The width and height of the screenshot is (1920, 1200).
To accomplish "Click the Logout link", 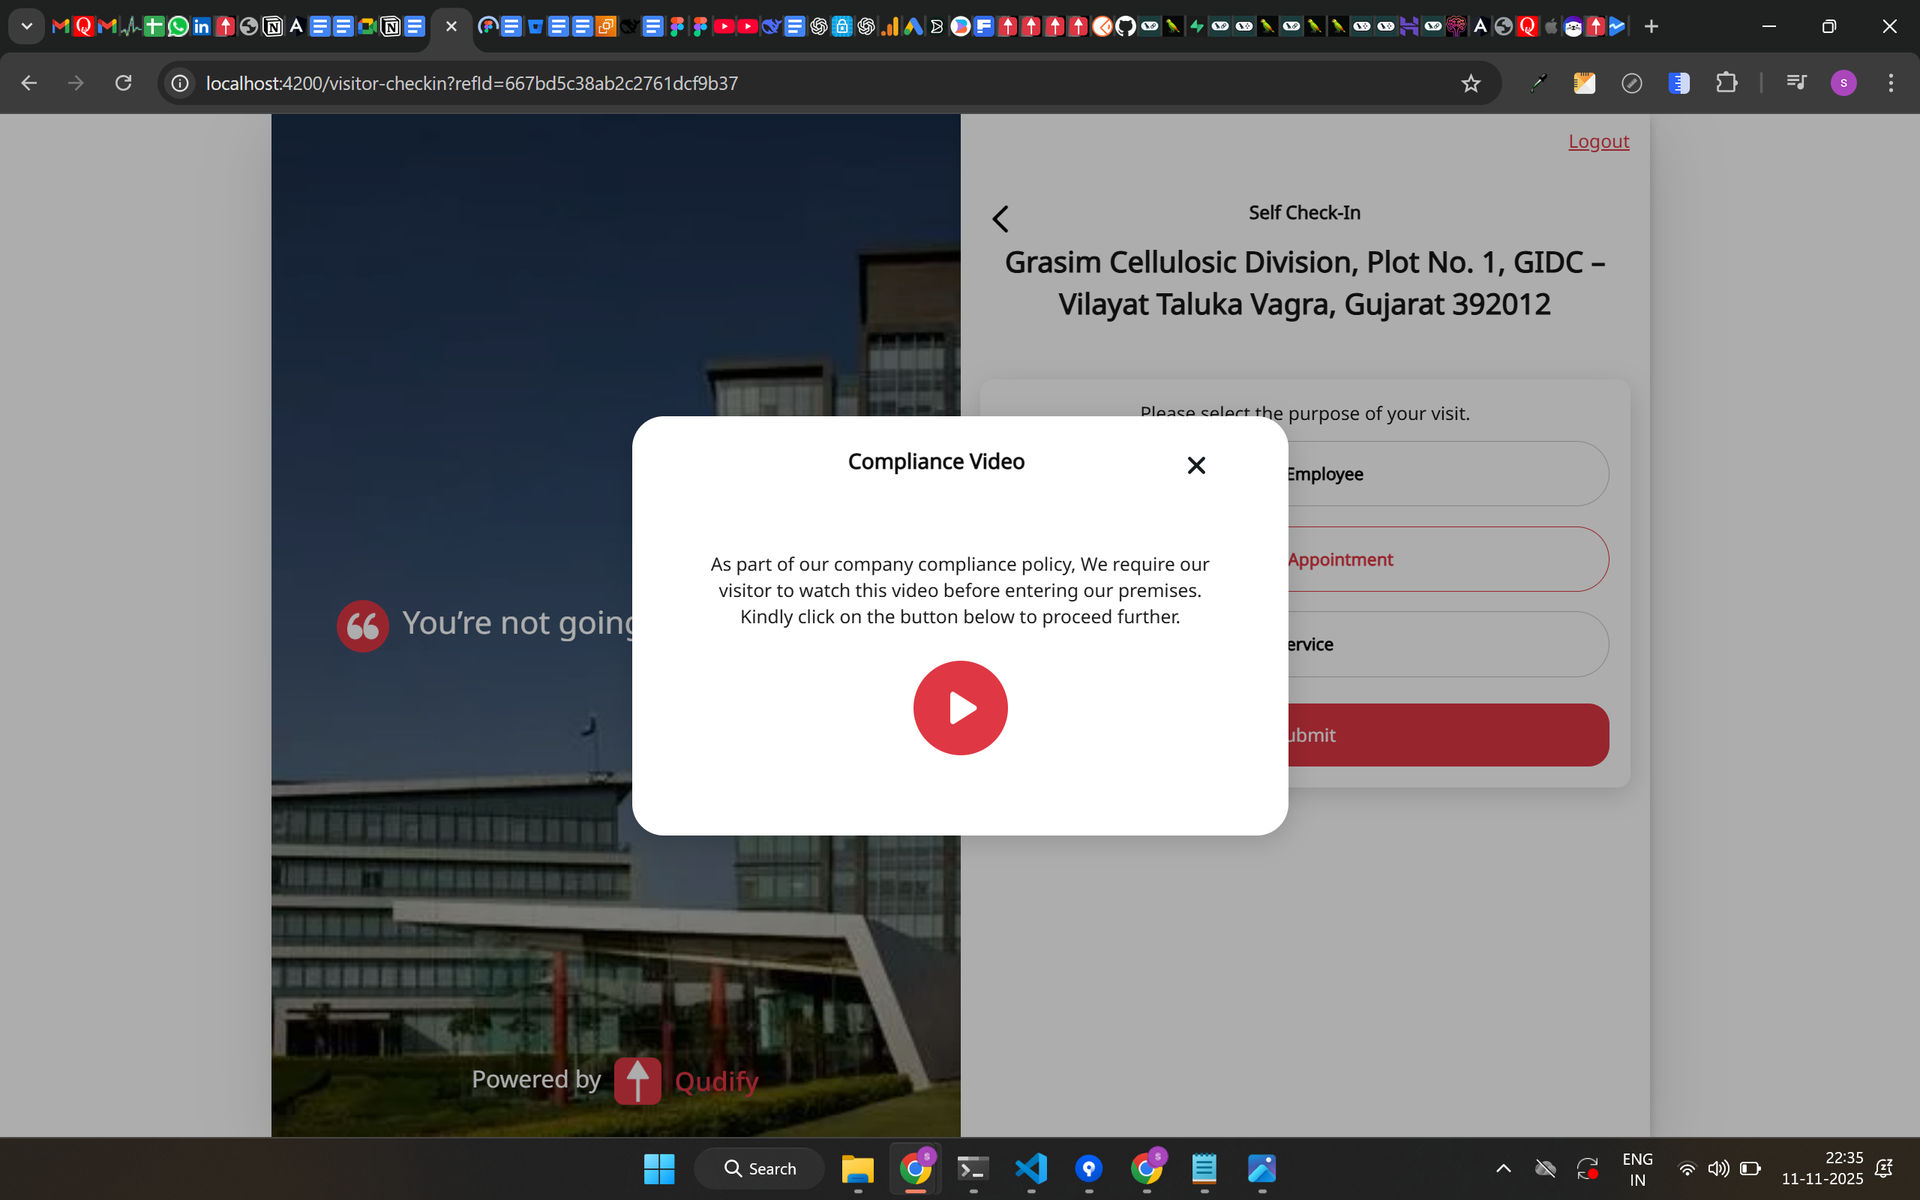I will pos(1598,141).
